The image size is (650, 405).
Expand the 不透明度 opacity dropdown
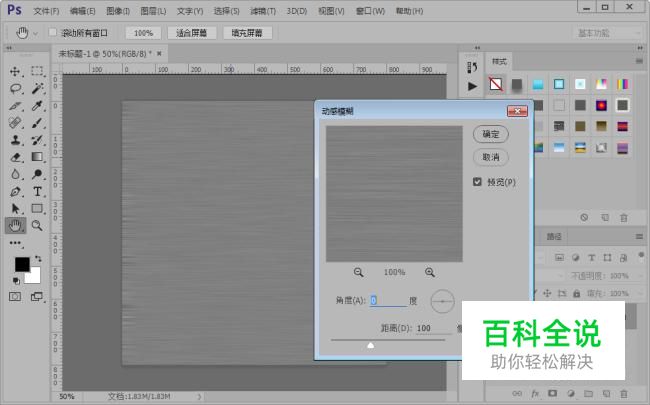640,276
